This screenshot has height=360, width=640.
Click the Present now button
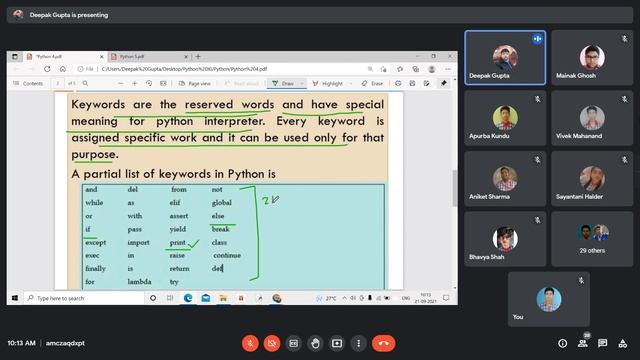337,343
